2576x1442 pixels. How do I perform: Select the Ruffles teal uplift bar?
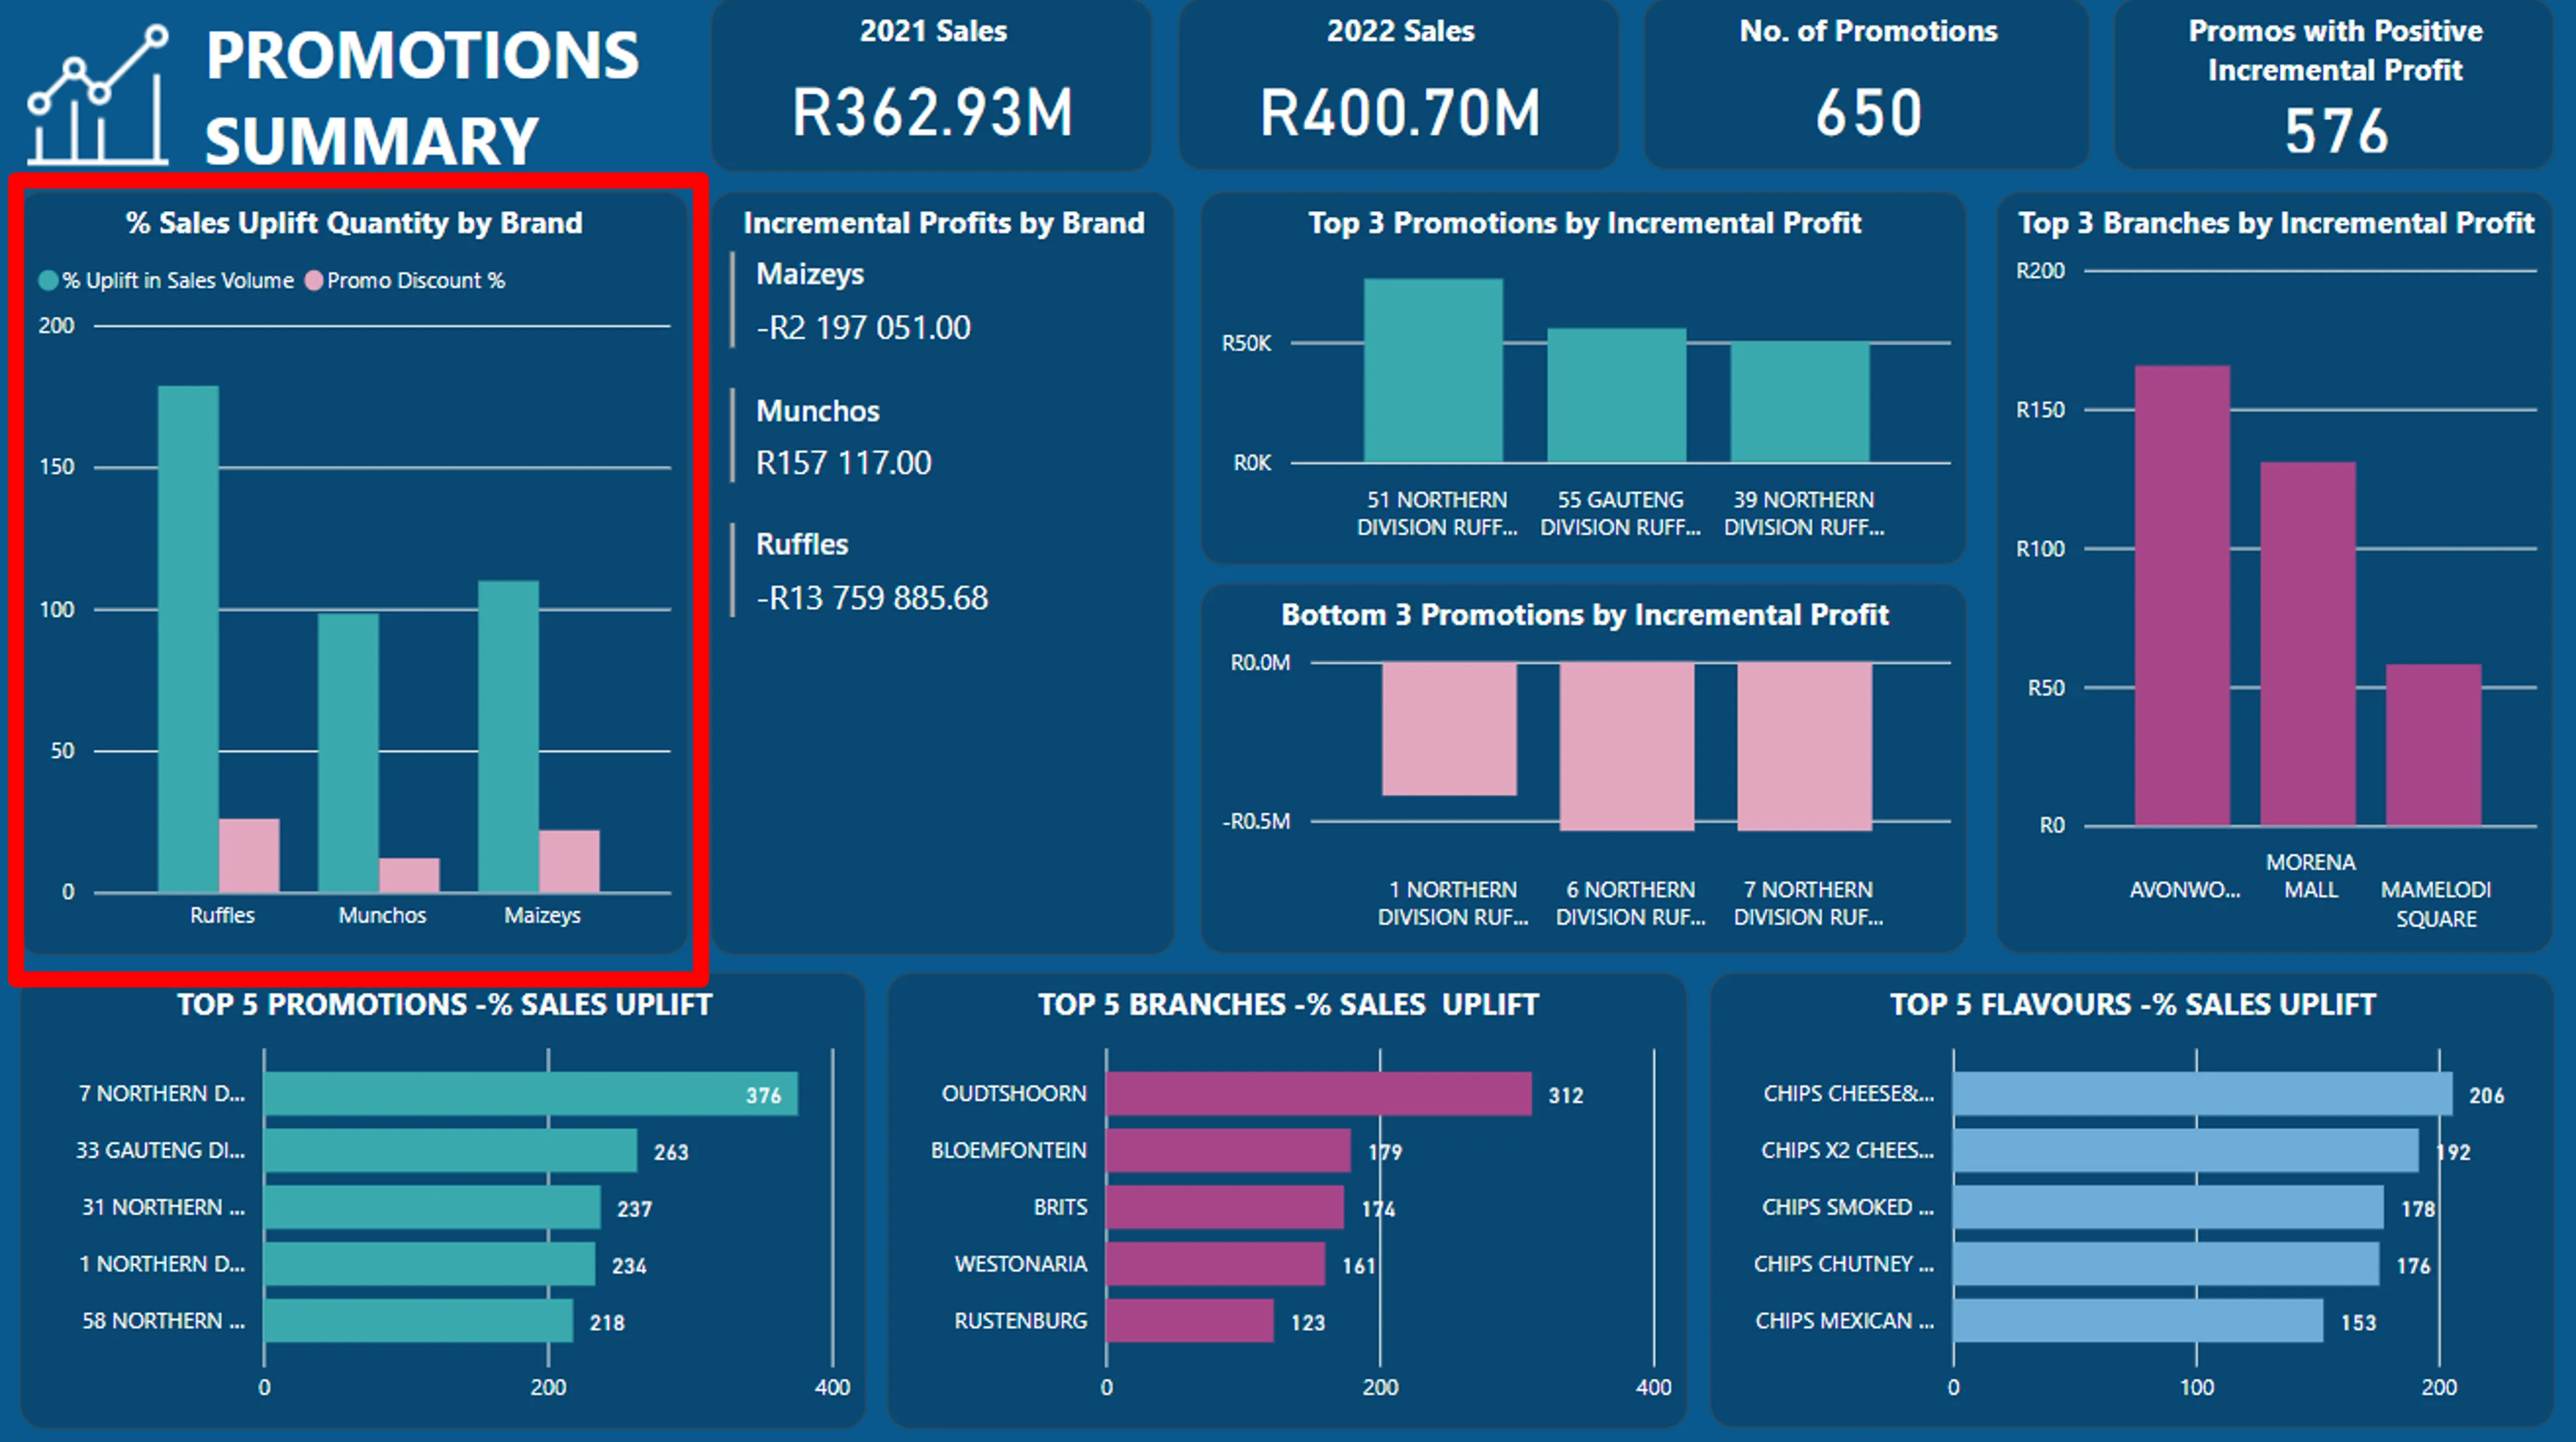pos(188,640)
